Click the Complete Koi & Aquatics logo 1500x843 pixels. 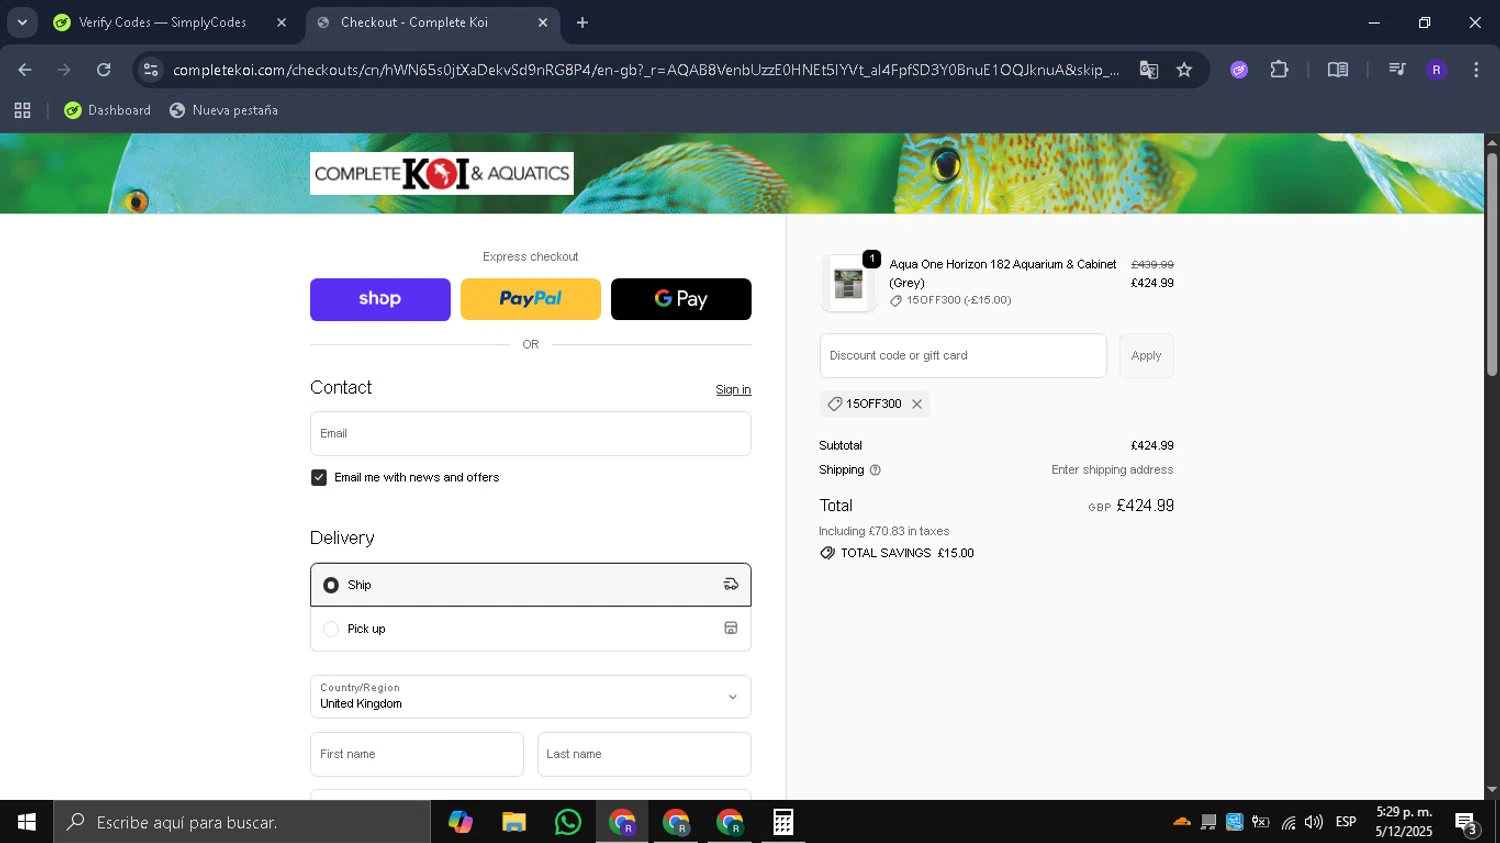click(x=441, y=173)
